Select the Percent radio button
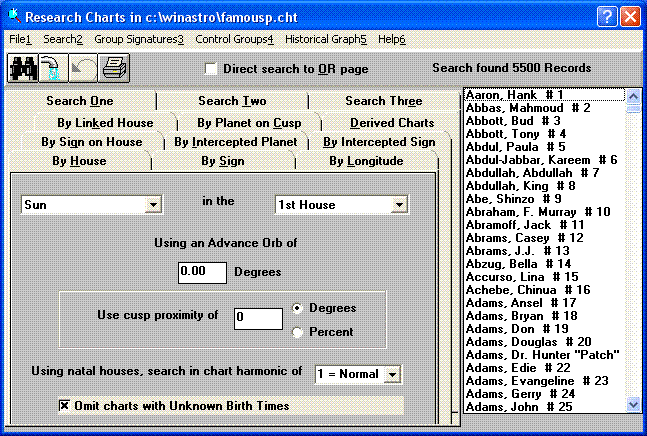 297,332
